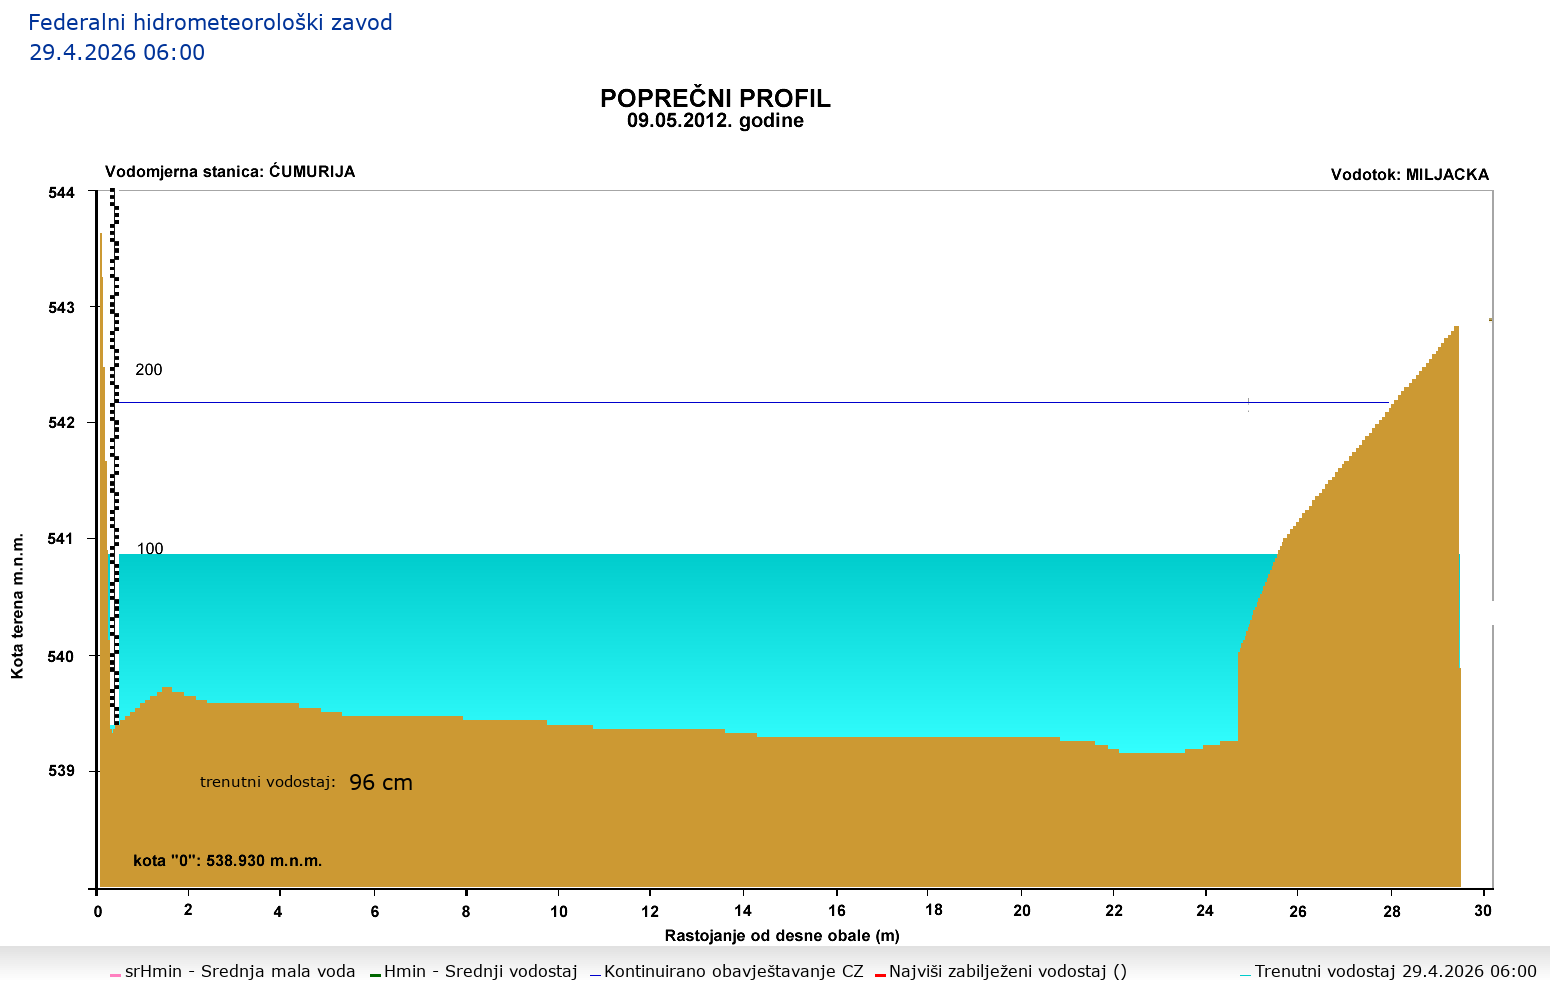Click the 'Kota terena m.n.m.' vertical axis title
Screen dimensions: 1550x1000
[18, 606]
